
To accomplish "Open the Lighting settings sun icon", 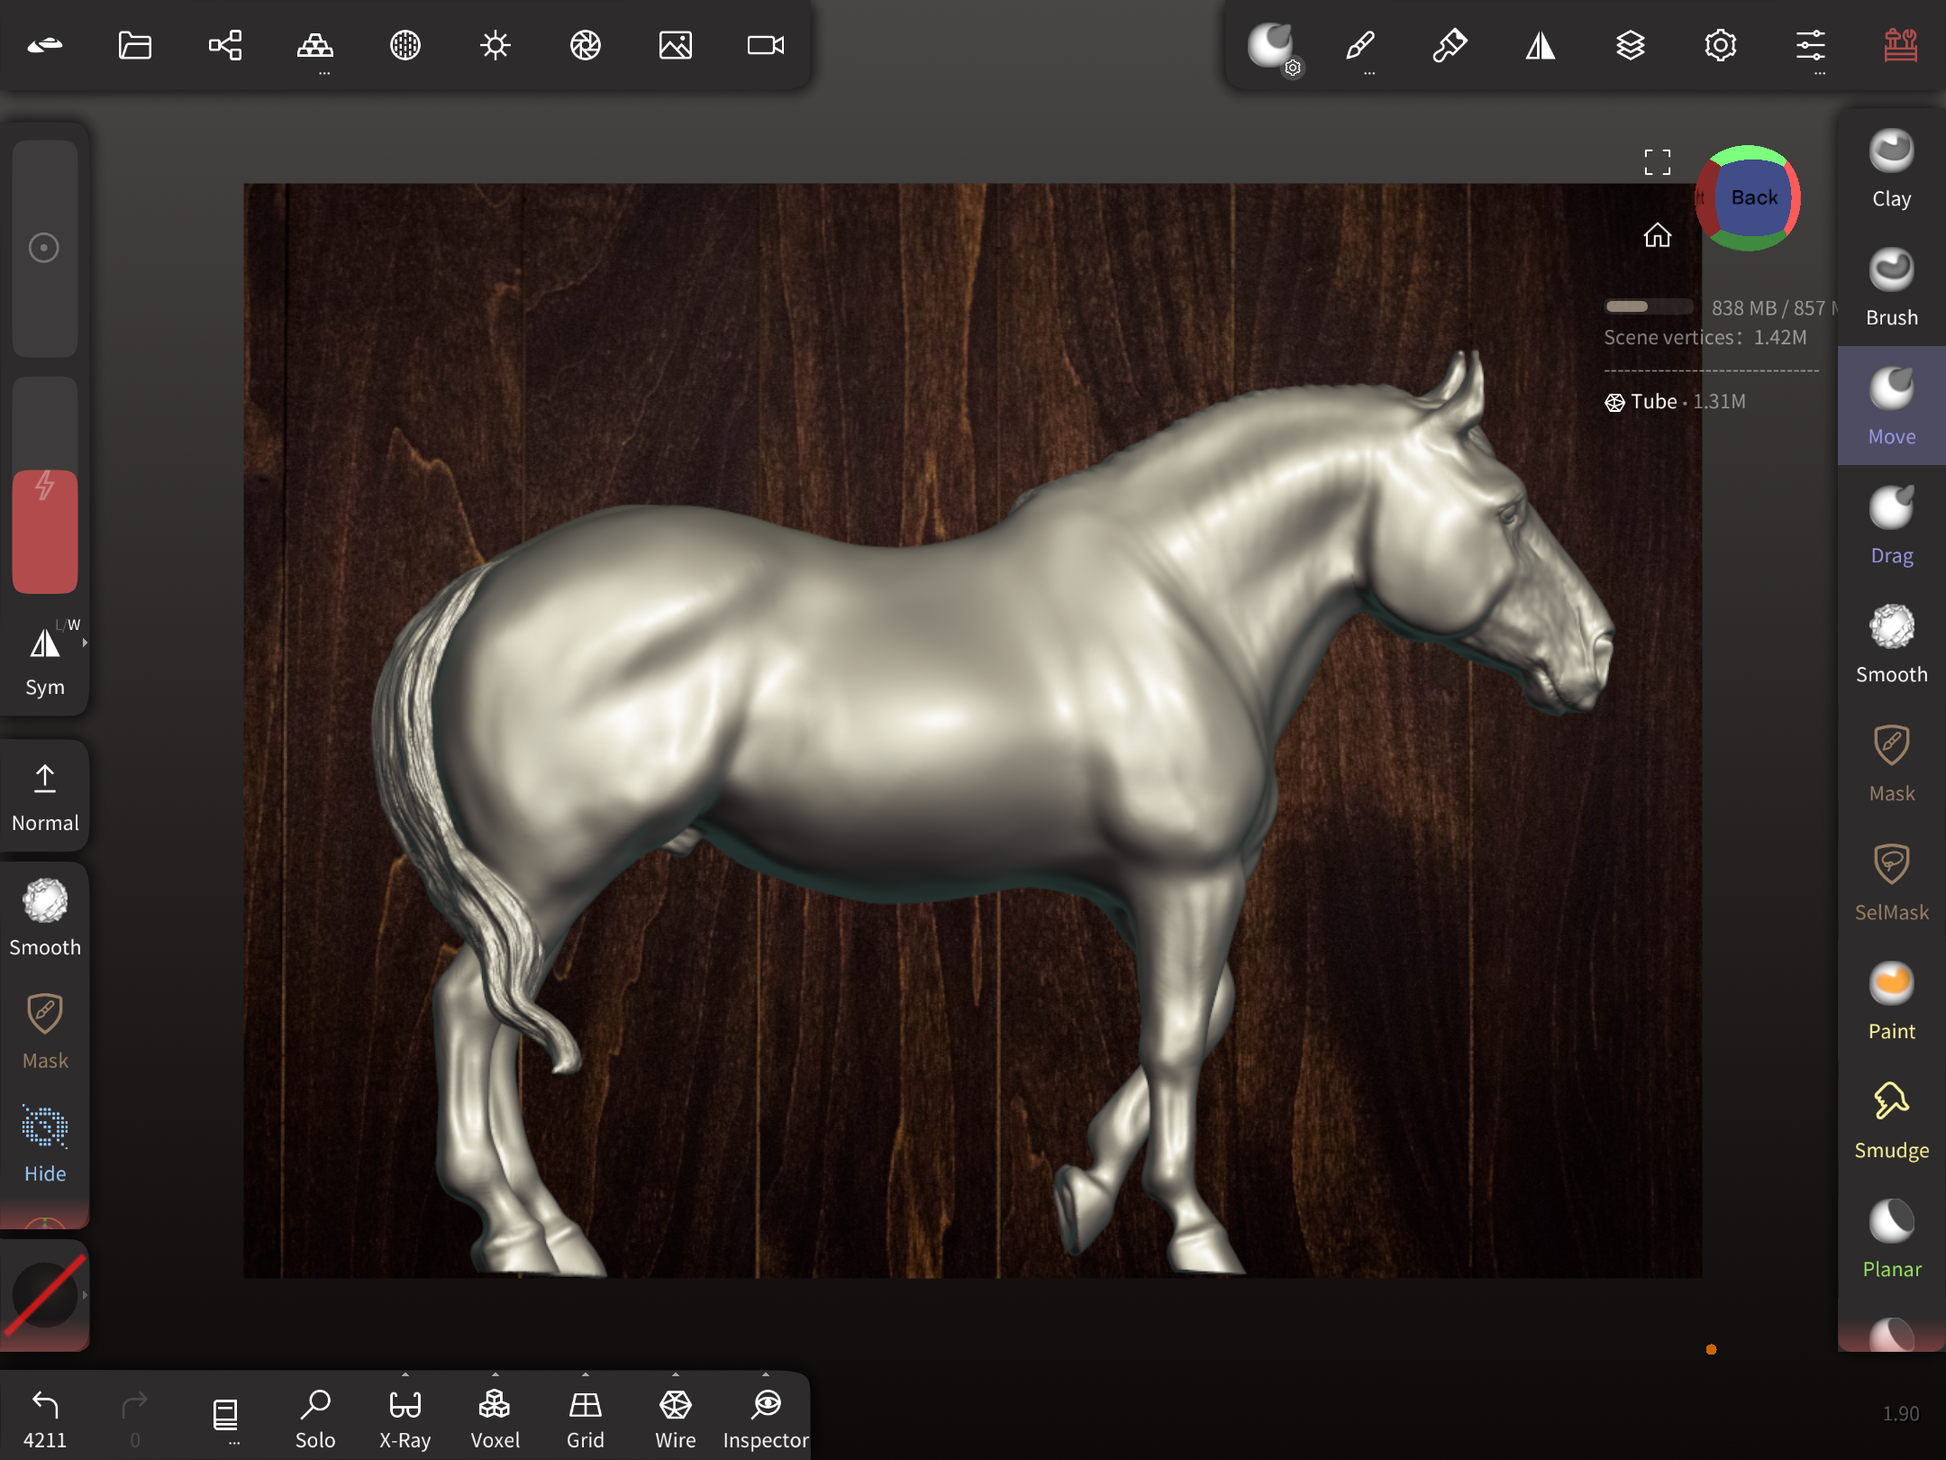I will 495,45.
